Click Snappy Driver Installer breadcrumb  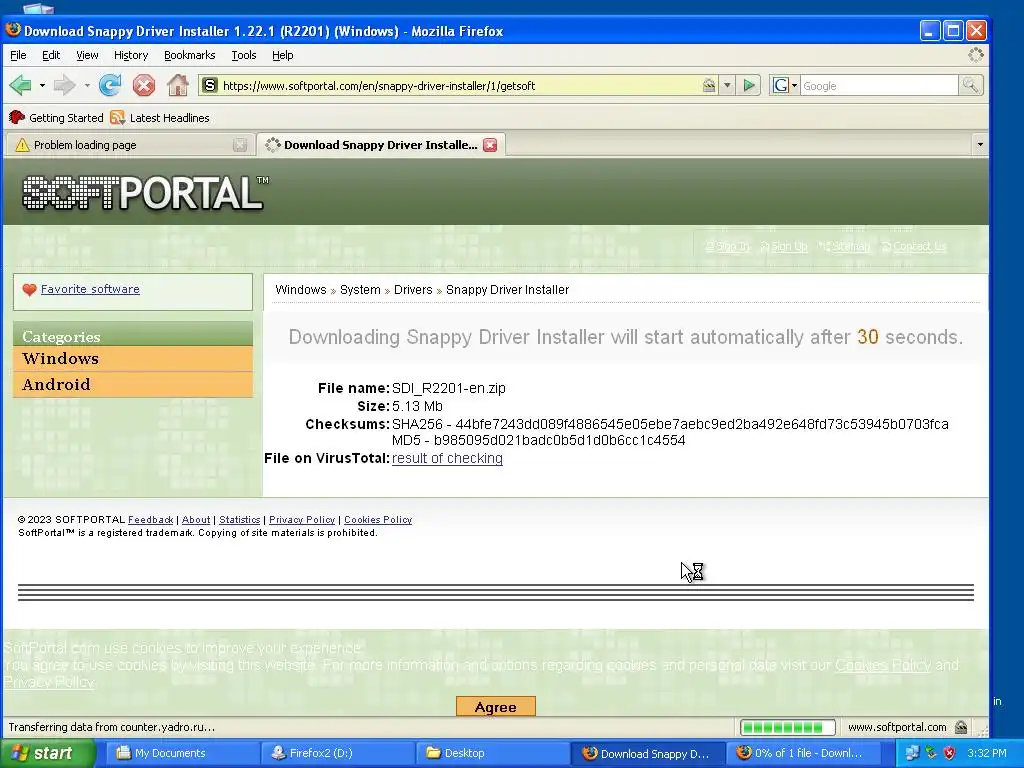point(507,289)
